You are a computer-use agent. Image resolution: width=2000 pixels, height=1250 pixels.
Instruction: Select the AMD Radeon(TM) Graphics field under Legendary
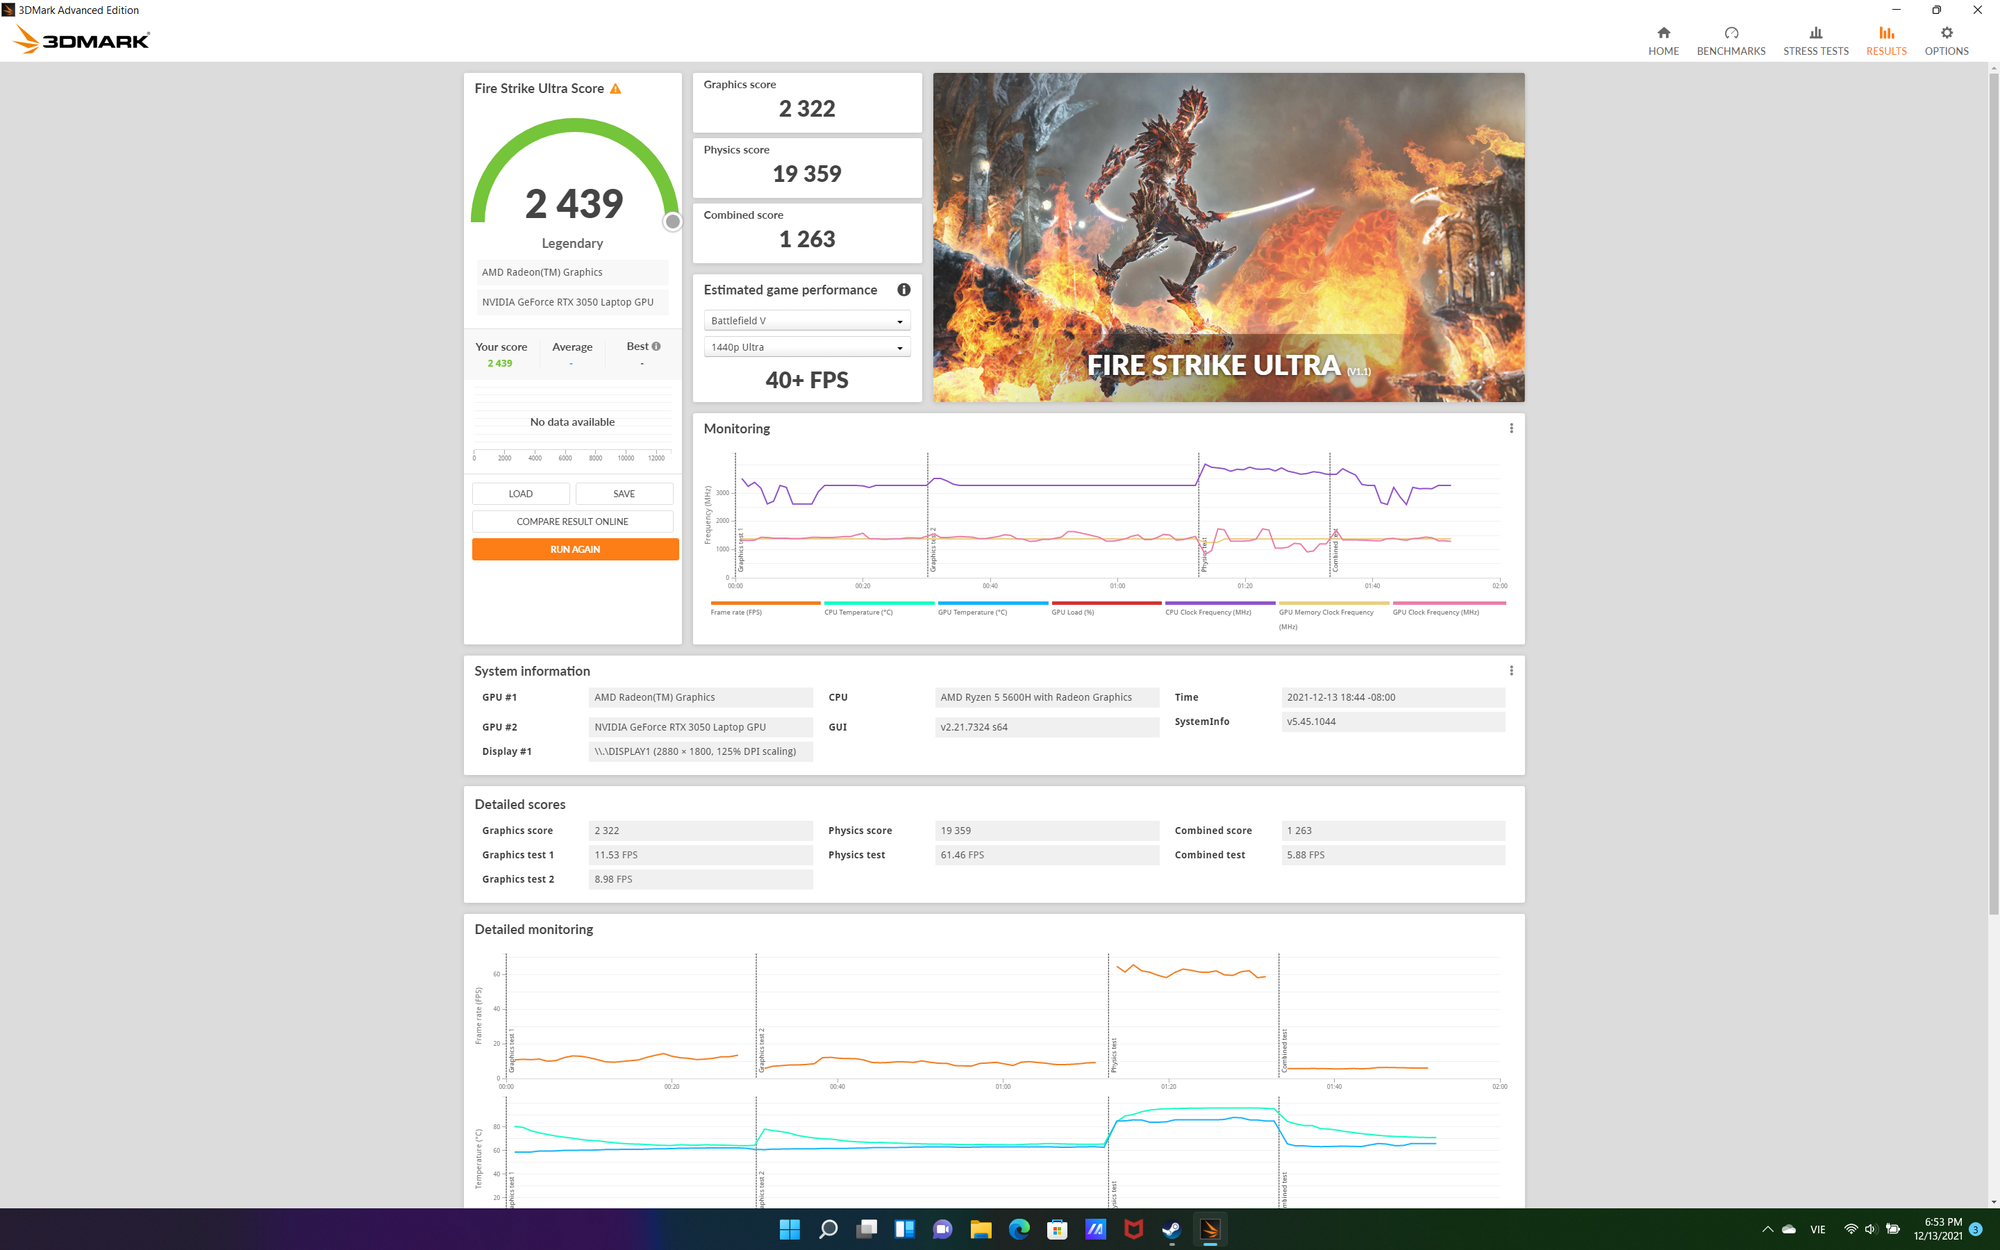[572, 272]
